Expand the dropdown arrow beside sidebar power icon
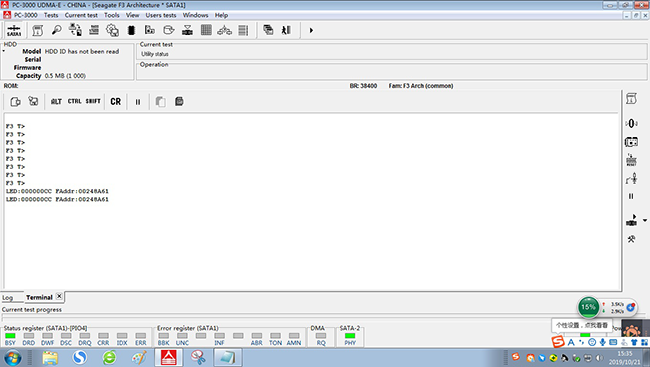Viewport: 650px width, 367px height. [x=645, y=221]
